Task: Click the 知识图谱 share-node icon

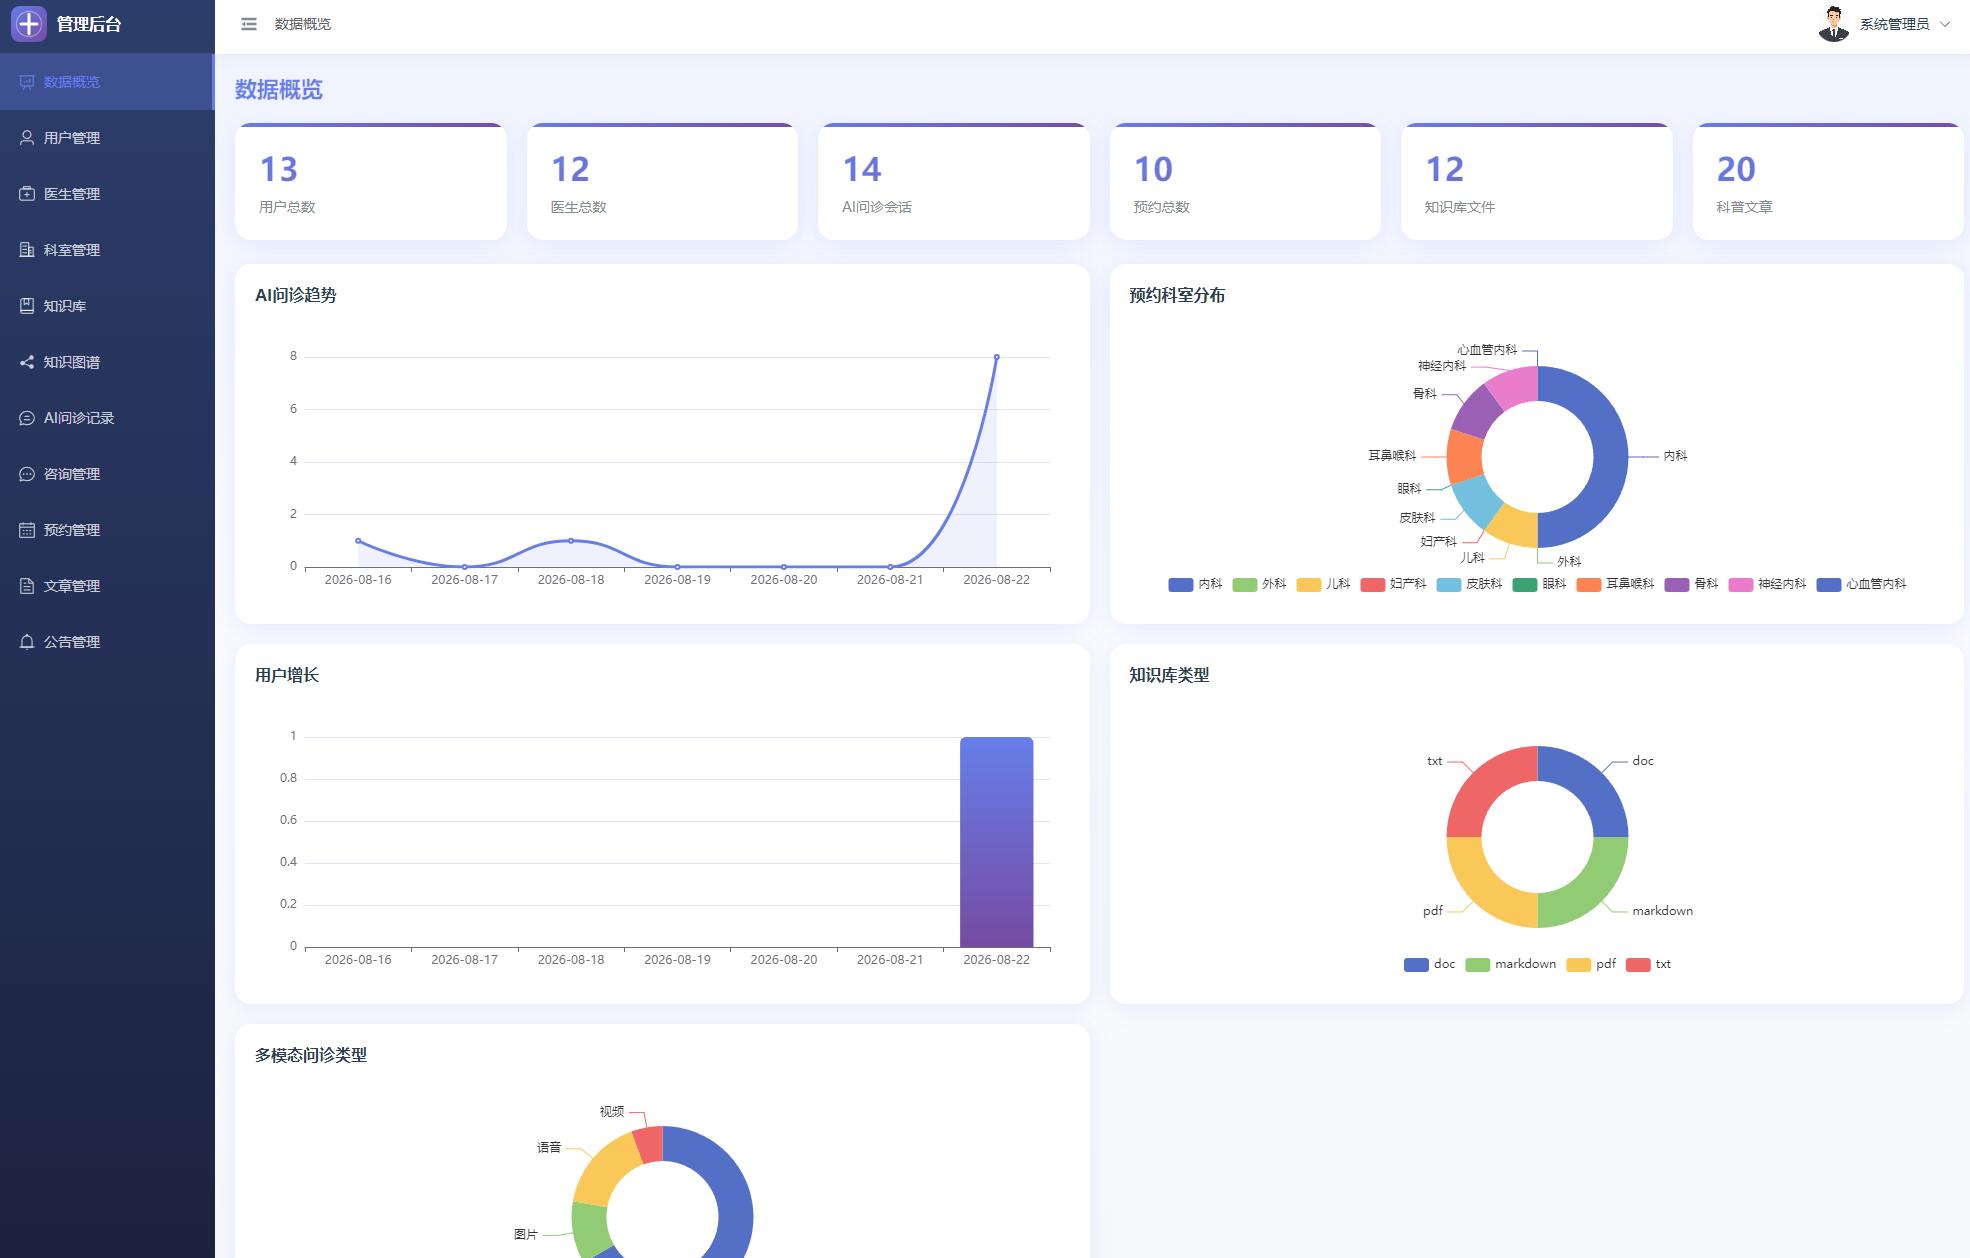Action: coord(27,362)
